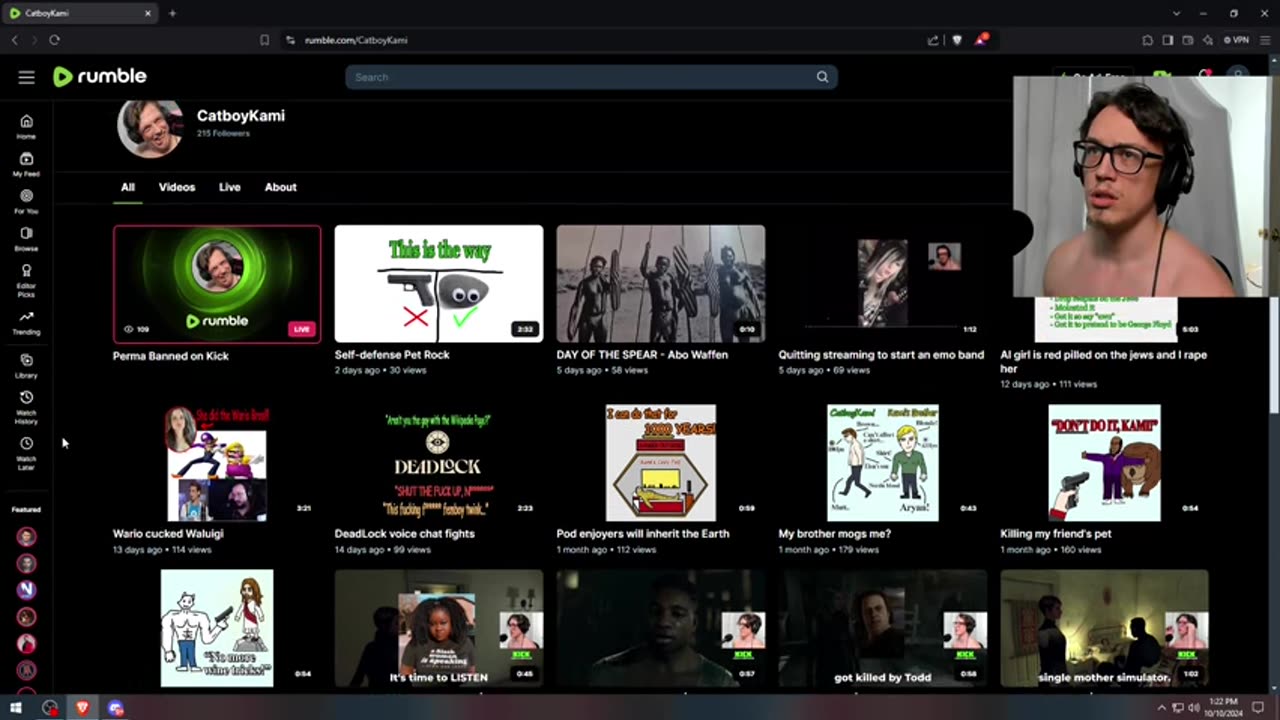The image size is (1280, 720).
Task: Select the All tab
Action: (x=128, y=187)
